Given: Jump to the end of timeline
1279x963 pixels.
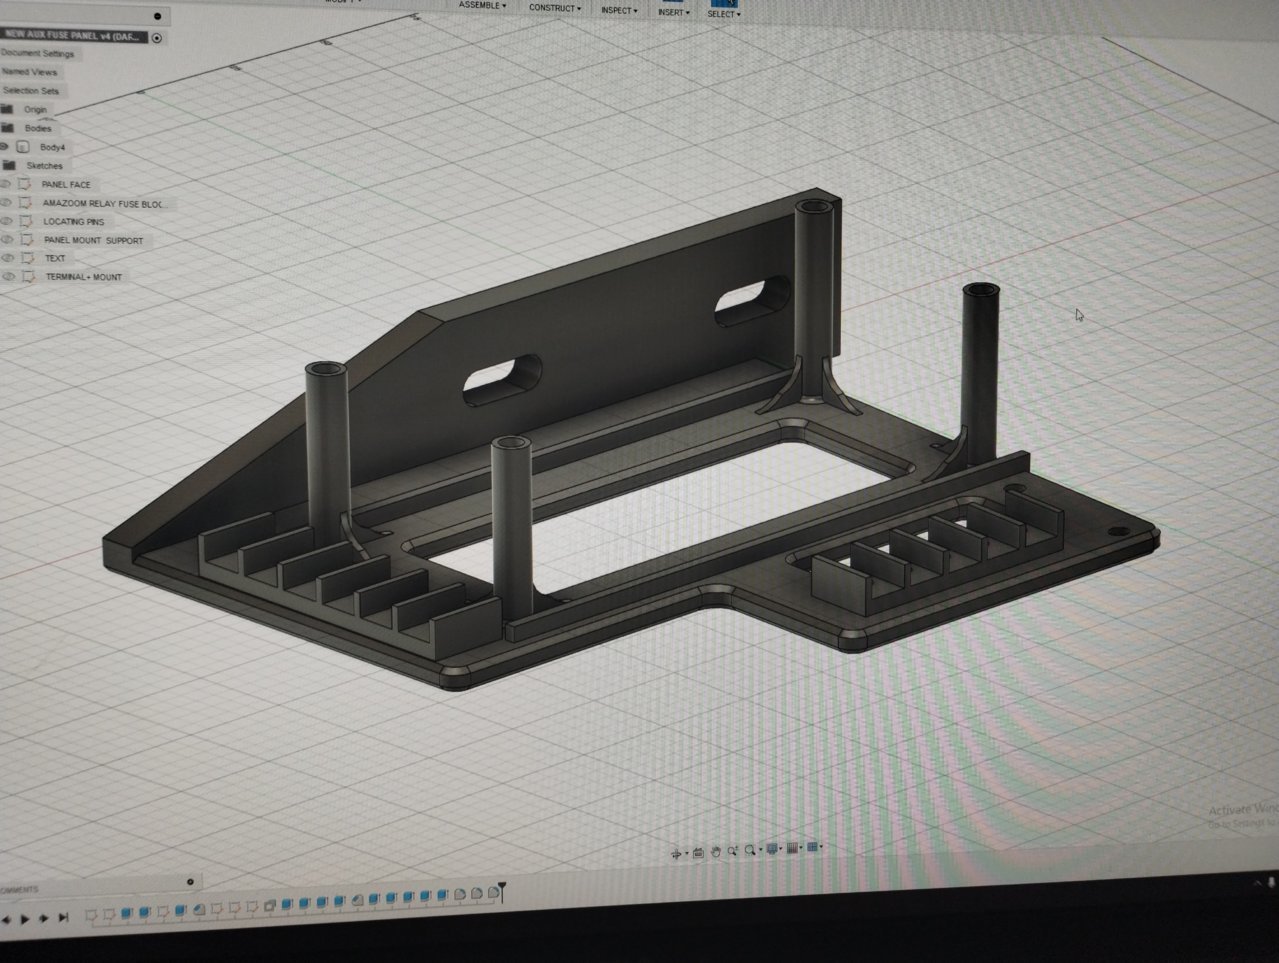Looking at the screenshot, I should (63, 917).
